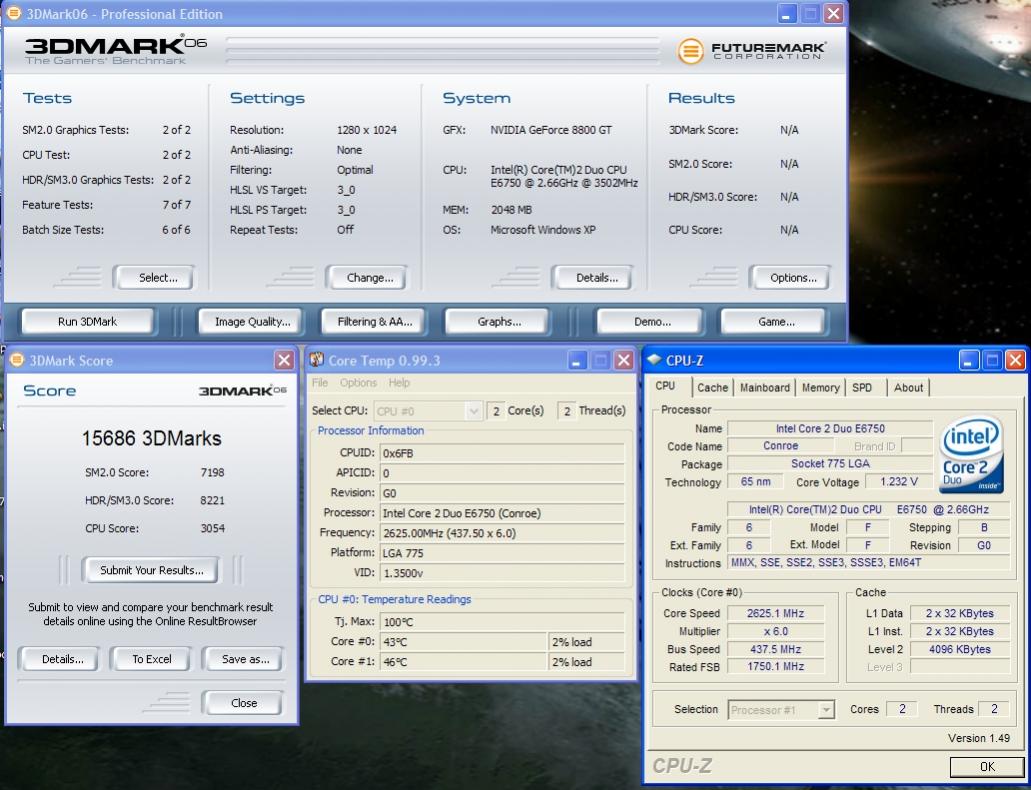Click the Save as... button
This screenshot has height=790, width=1031.
245,659
